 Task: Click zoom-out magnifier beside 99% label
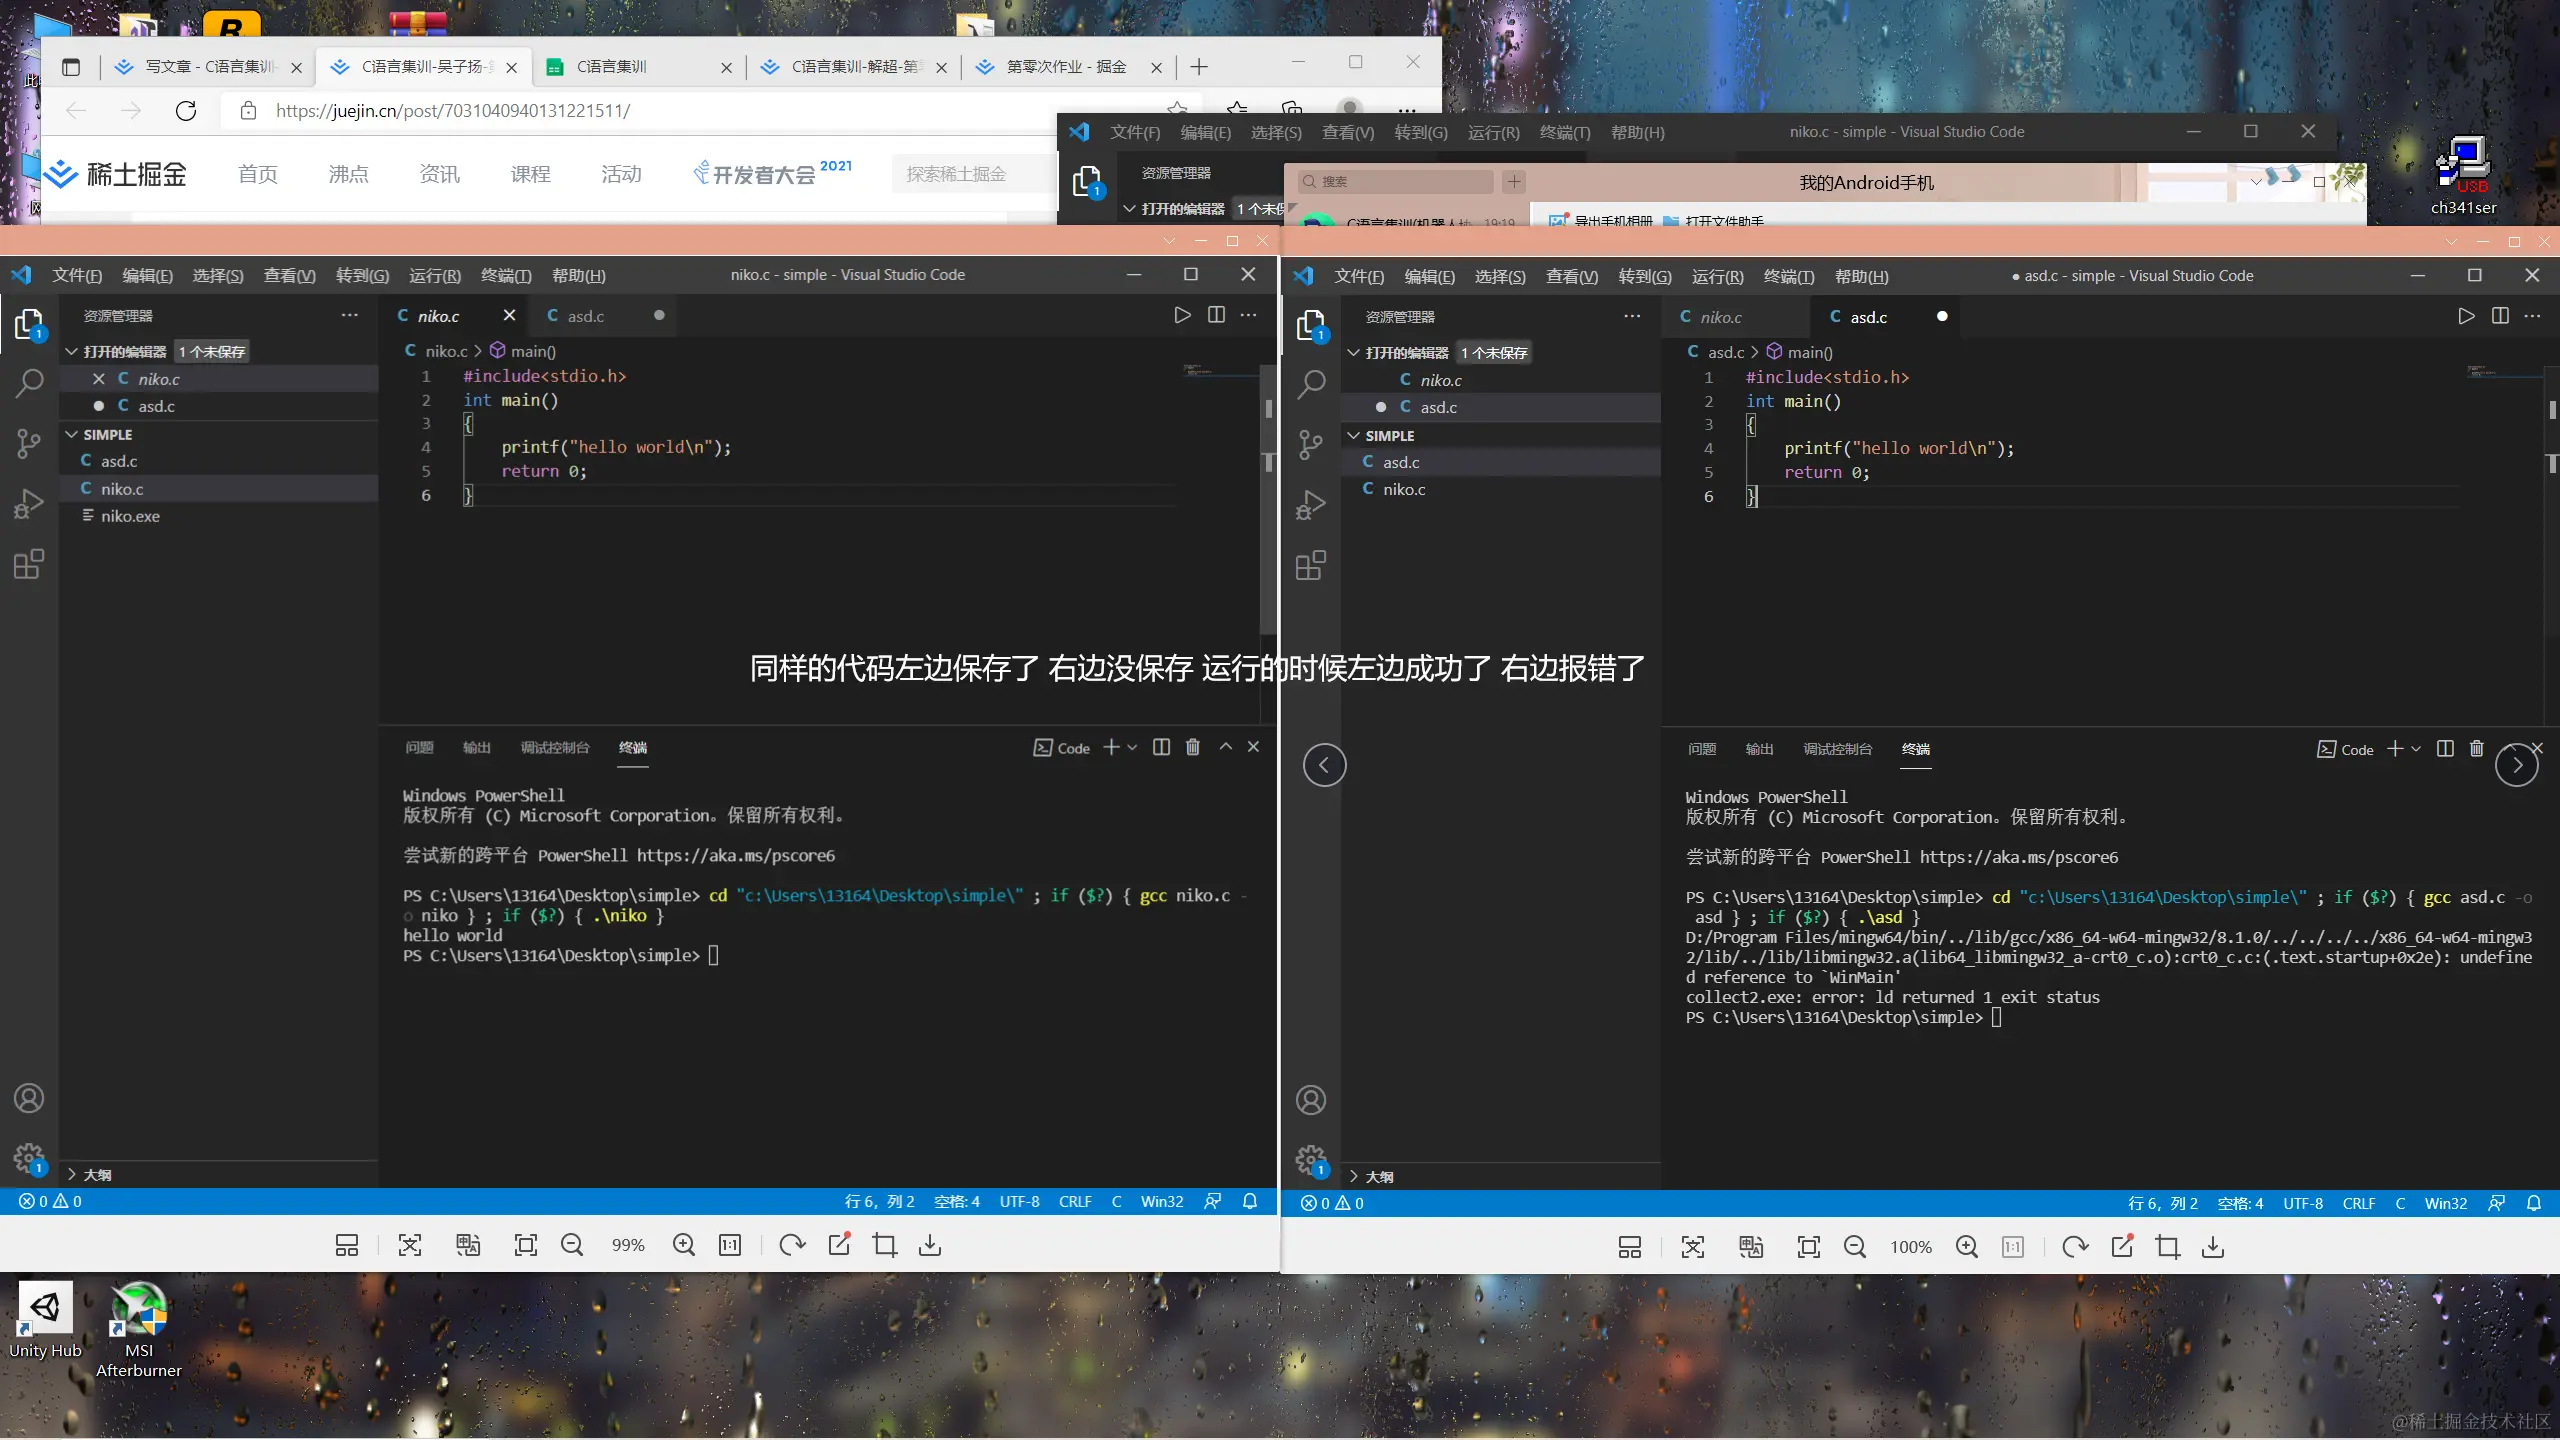(x=572, y=1245)
